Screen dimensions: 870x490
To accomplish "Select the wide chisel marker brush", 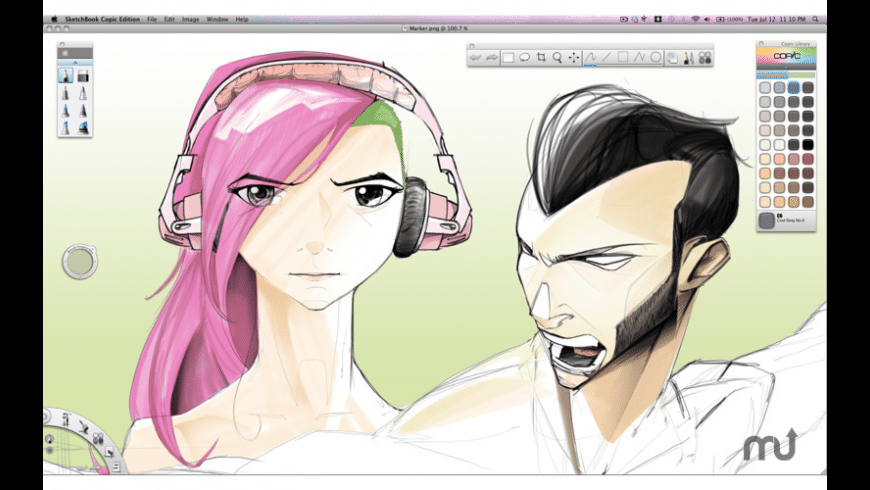I will click(x=83, y=75).
